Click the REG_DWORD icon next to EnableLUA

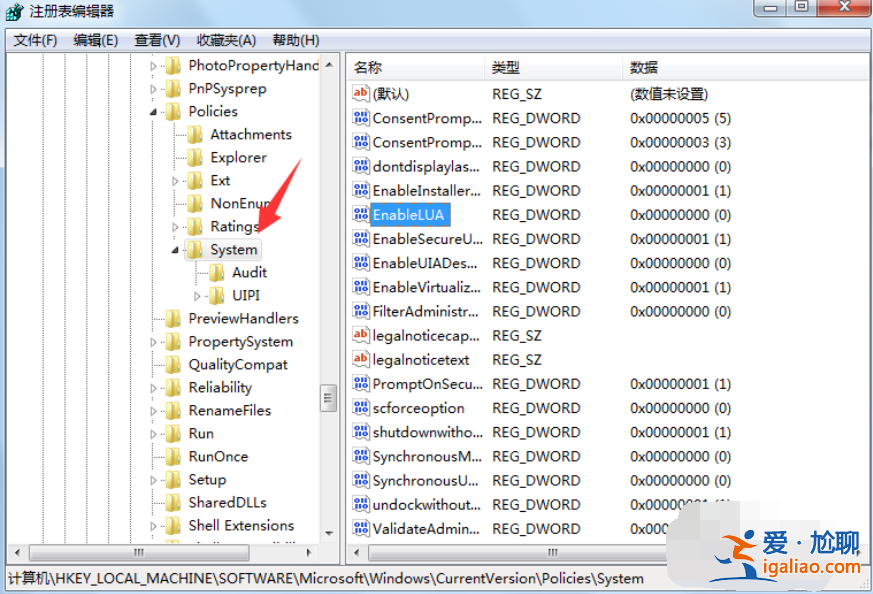point(361,214)
